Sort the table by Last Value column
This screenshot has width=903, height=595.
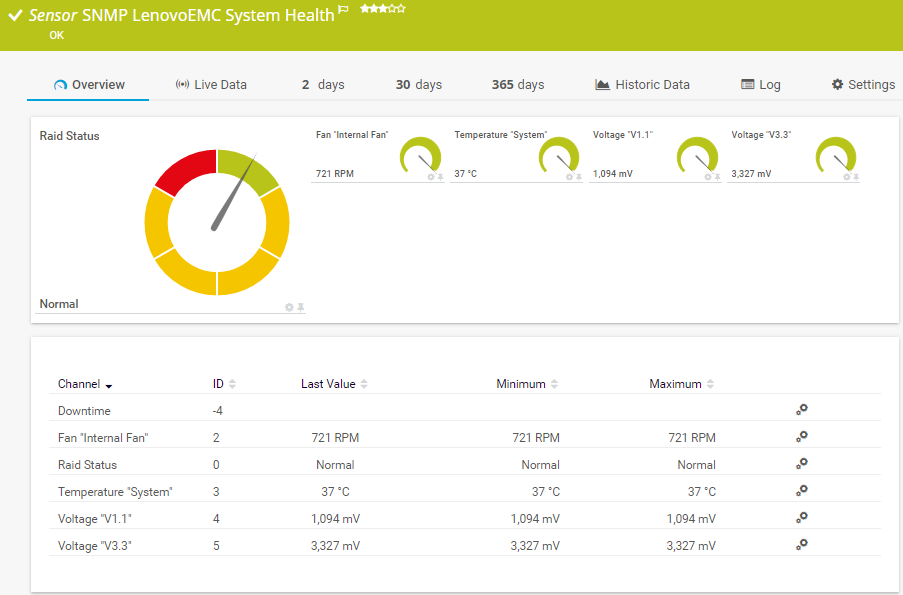tap(334, 384)
